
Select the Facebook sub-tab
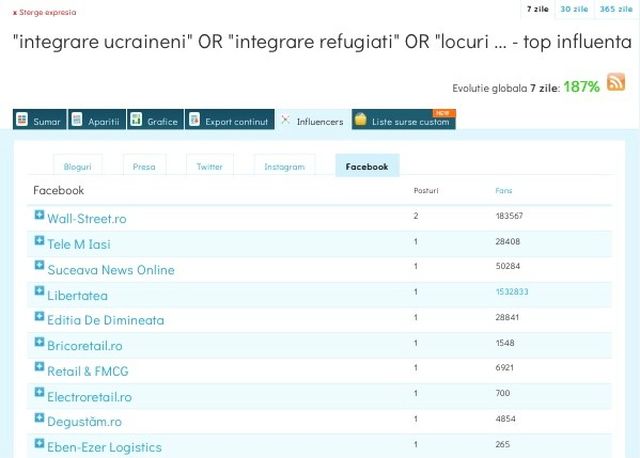(x=367, y=166)
